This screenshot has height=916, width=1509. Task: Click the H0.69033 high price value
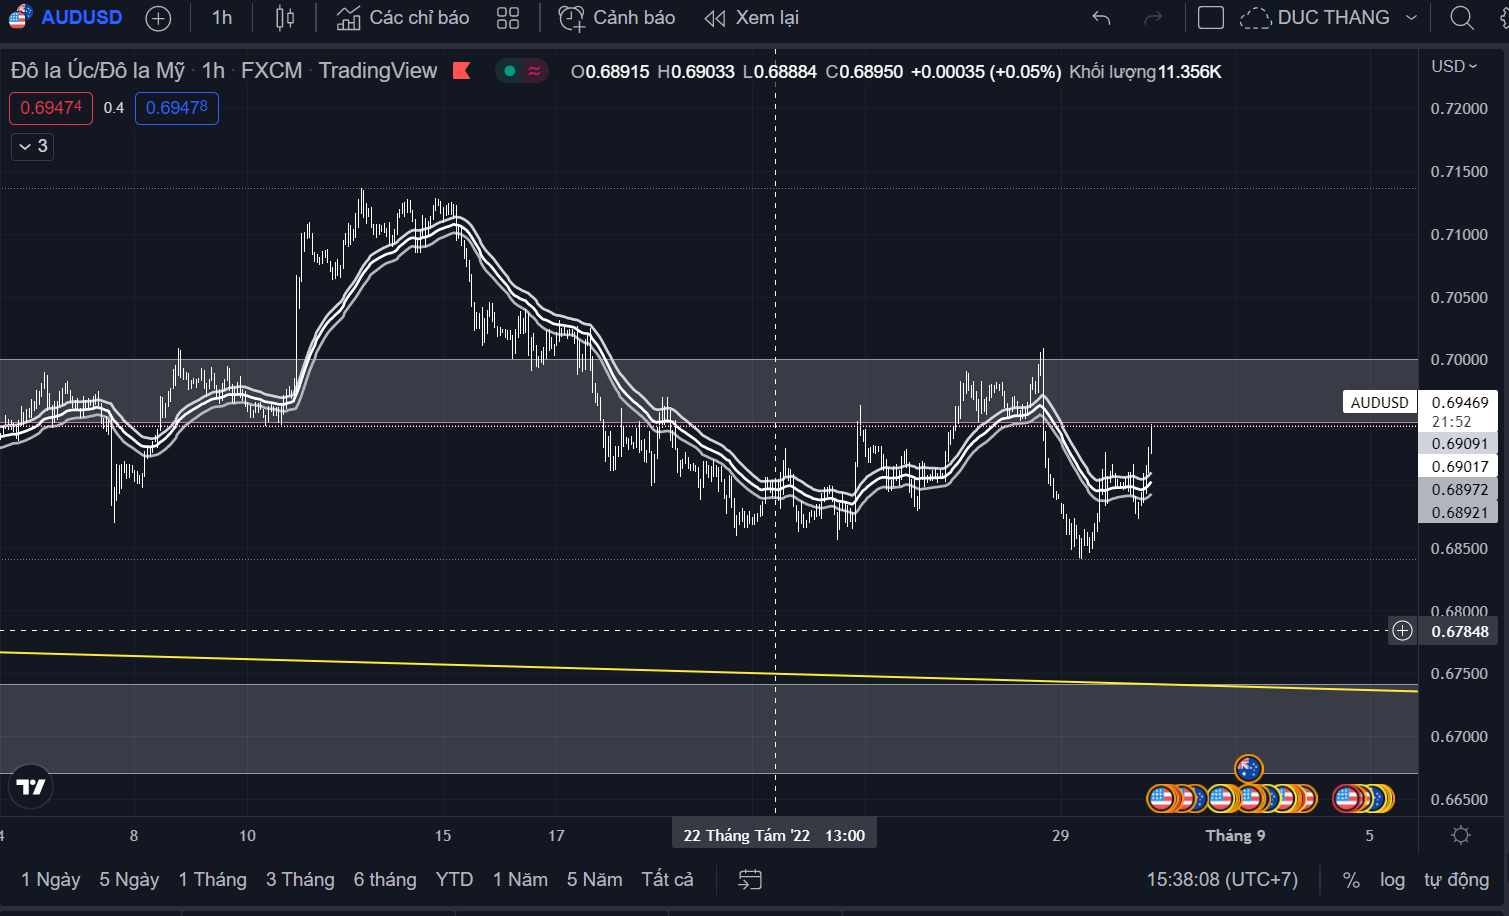[696, 72]
